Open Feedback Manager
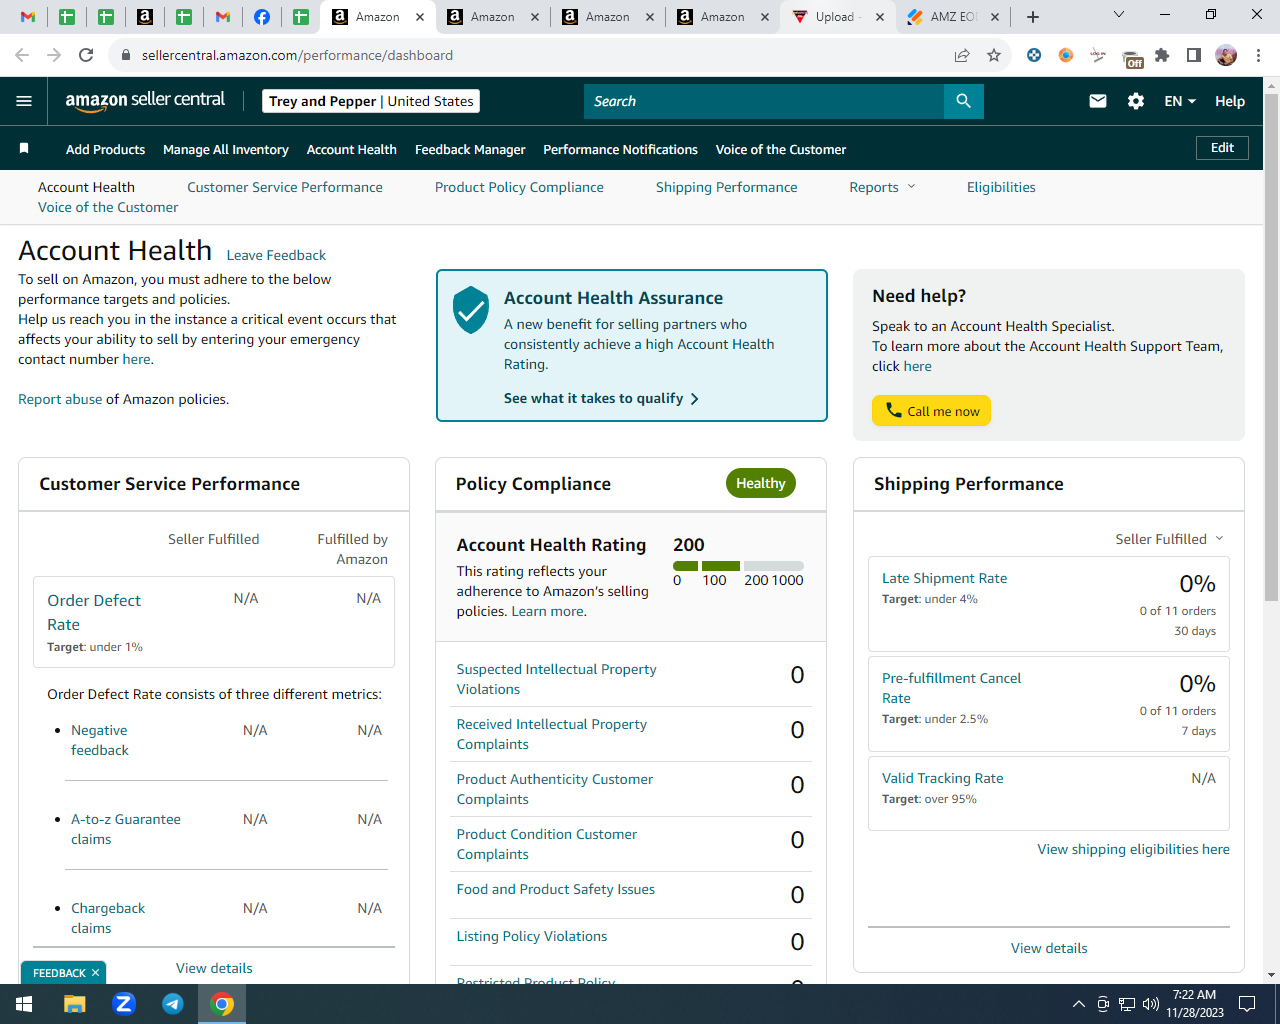 point(470,149)
